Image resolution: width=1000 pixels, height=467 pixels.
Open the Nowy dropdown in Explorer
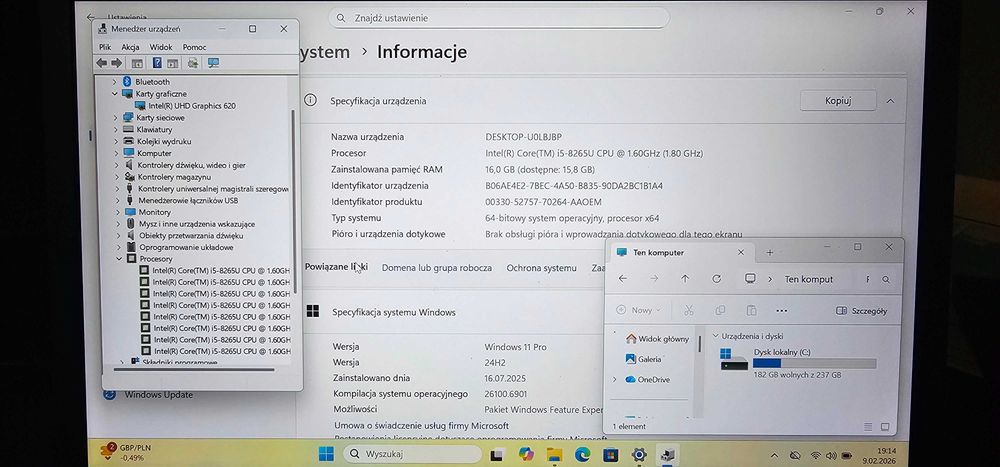pyautogui.click(x=639, y=310)
